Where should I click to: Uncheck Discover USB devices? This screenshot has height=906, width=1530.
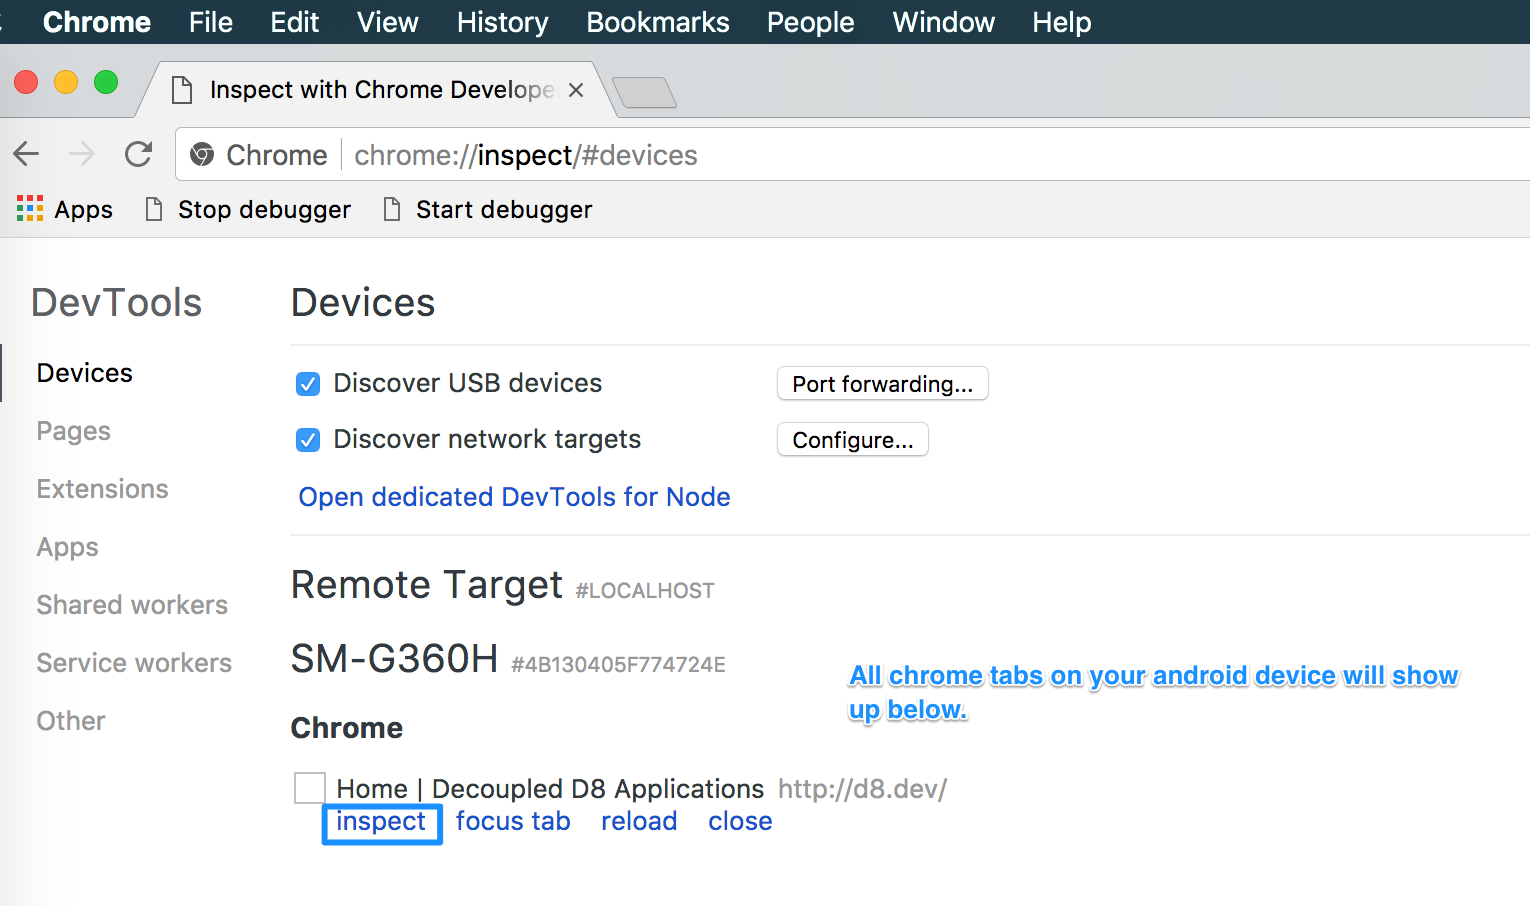[x=308, y=384]
